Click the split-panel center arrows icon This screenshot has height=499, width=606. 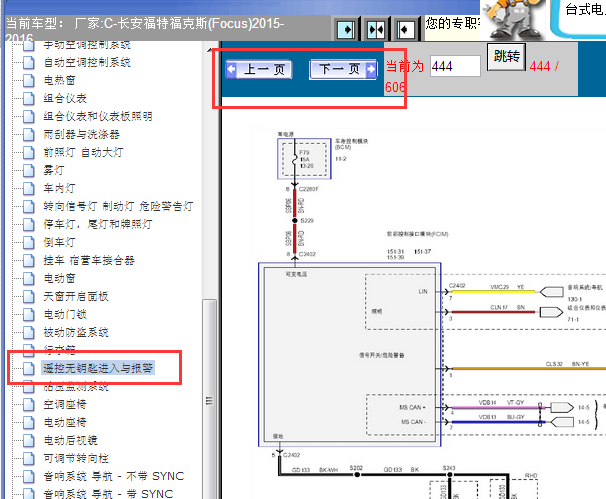coord(376,29)
